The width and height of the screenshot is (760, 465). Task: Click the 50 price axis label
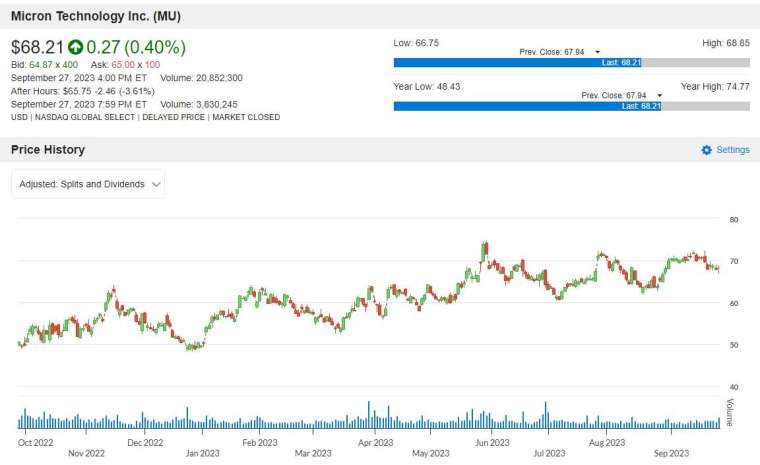pos(734,345)
